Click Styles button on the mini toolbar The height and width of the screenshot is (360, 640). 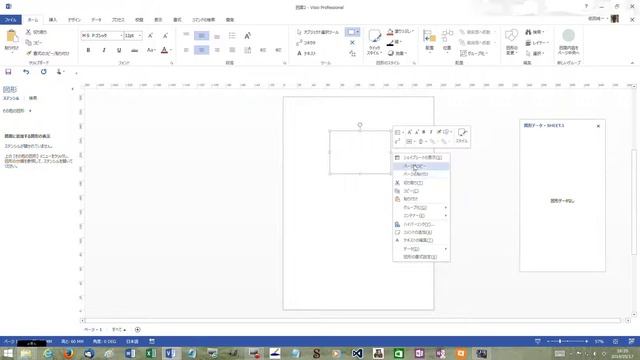tap(462, 136)
